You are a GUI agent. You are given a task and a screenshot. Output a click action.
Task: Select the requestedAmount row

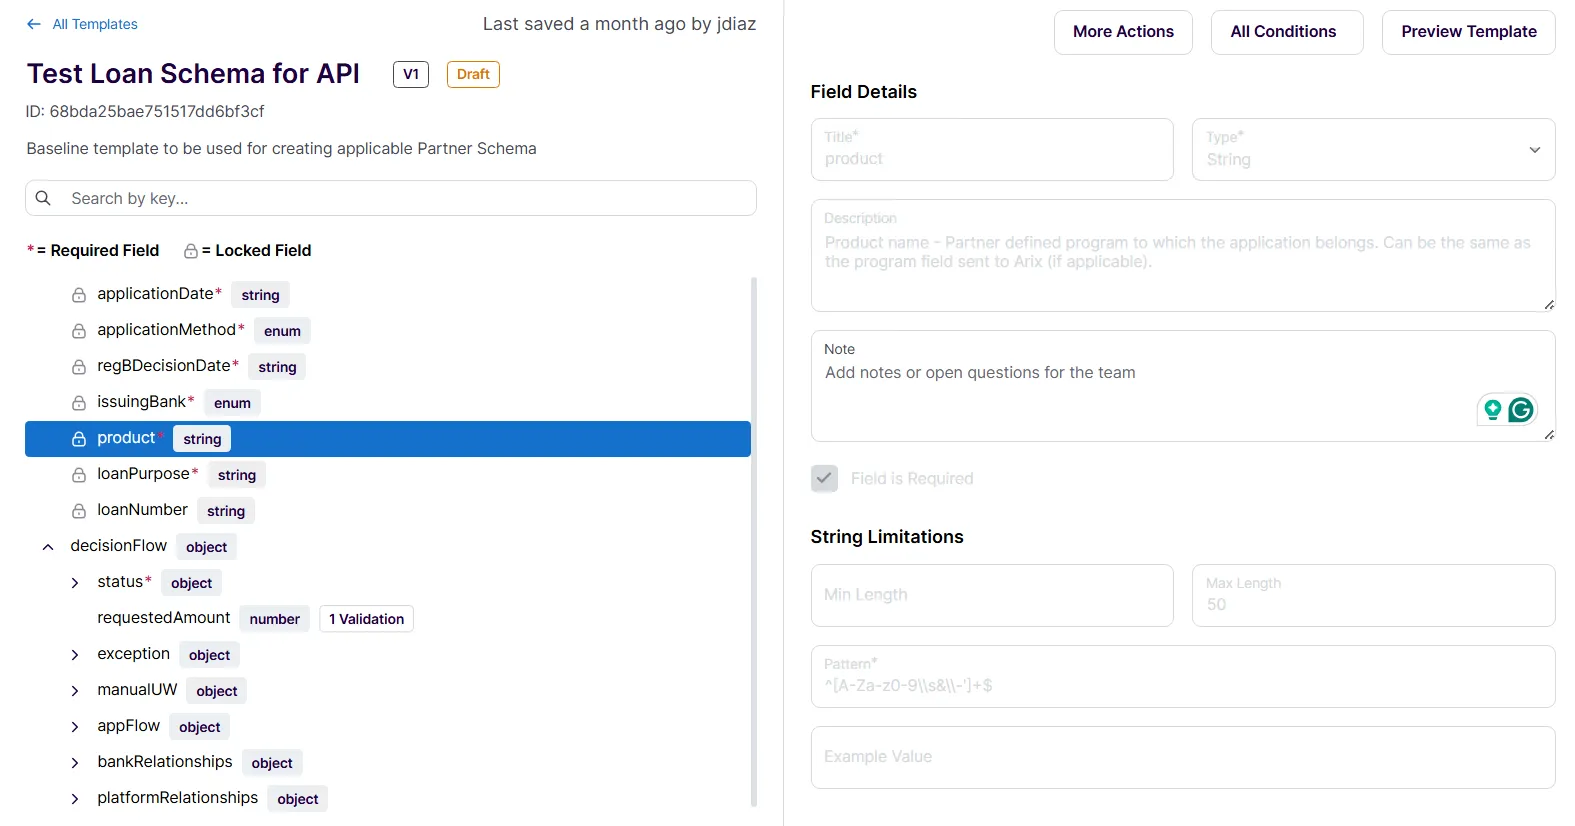click(x=388, y=619)
